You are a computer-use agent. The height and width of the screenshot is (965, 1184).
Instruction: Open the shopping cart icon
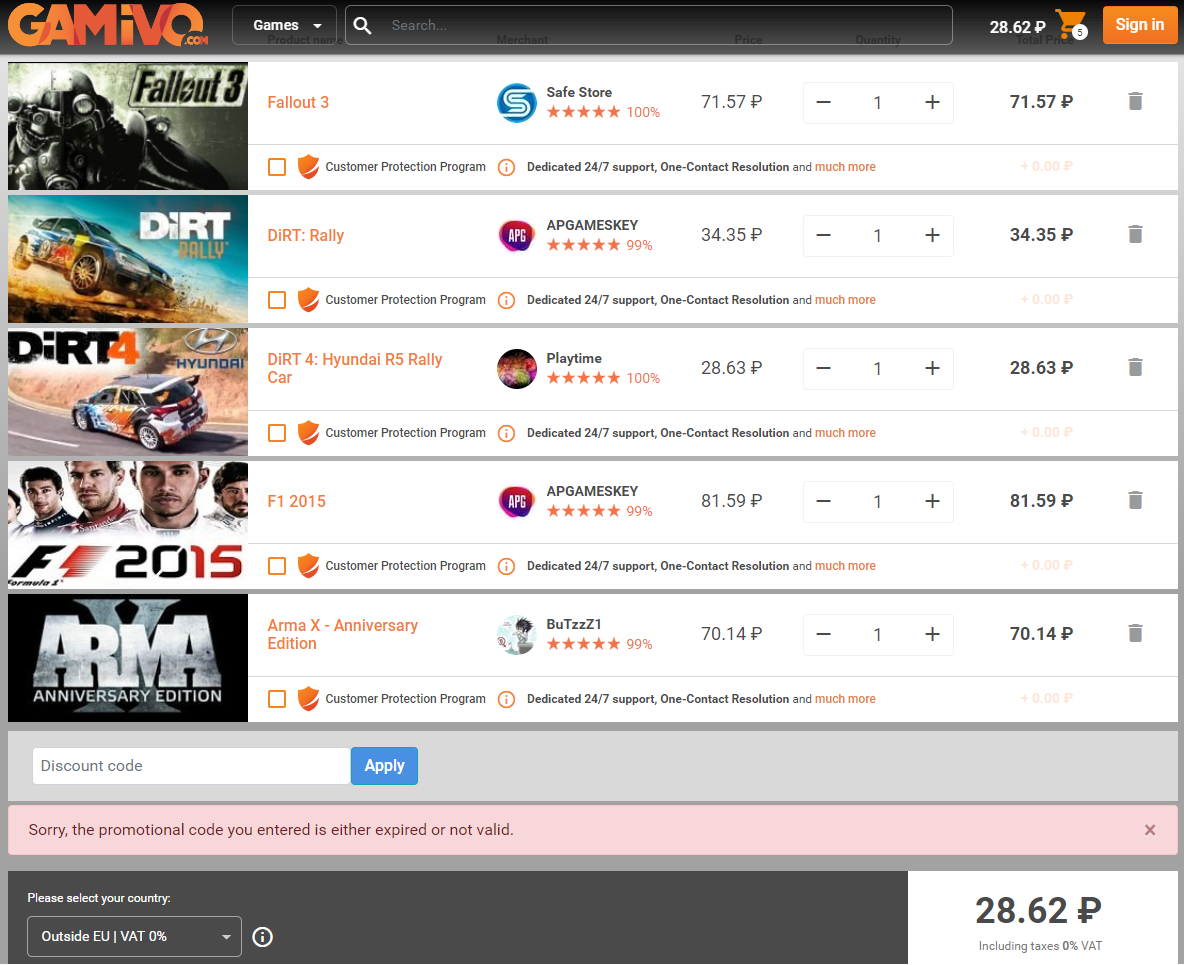pos(1071,25)
